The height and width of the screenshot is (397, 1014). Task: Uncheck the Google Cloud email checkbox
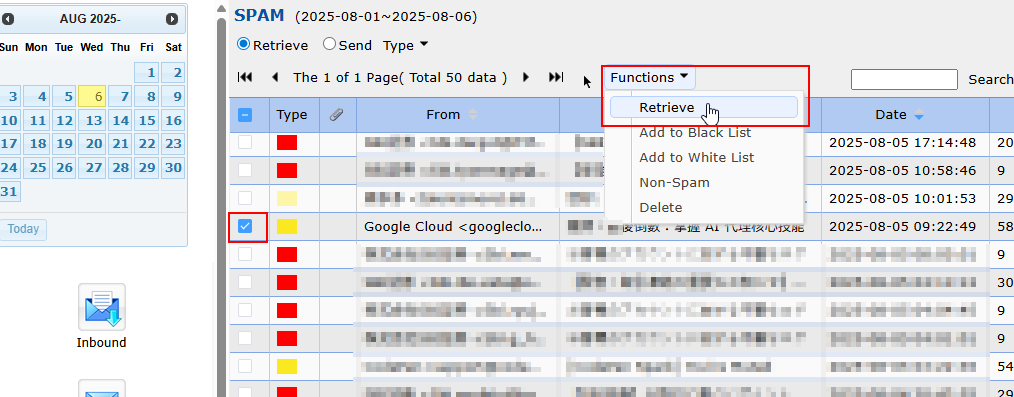[x=245, y=226]
